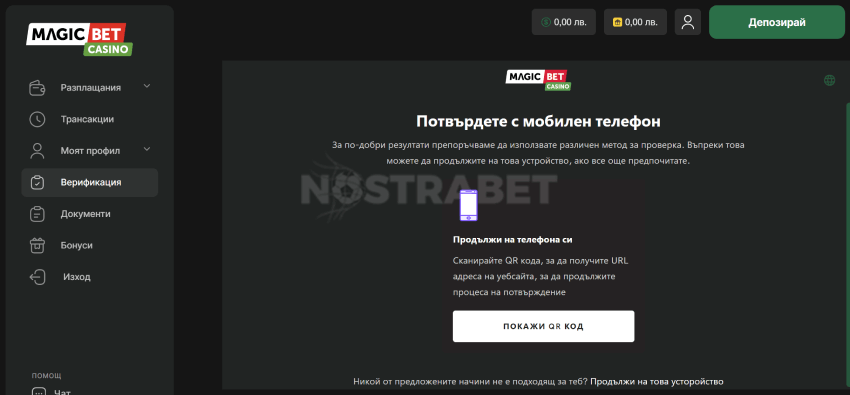Click the ПОКАЖИ QR КОД button
Screen dimensions: 850x395
pyautogui.click(x=543, y=326)
